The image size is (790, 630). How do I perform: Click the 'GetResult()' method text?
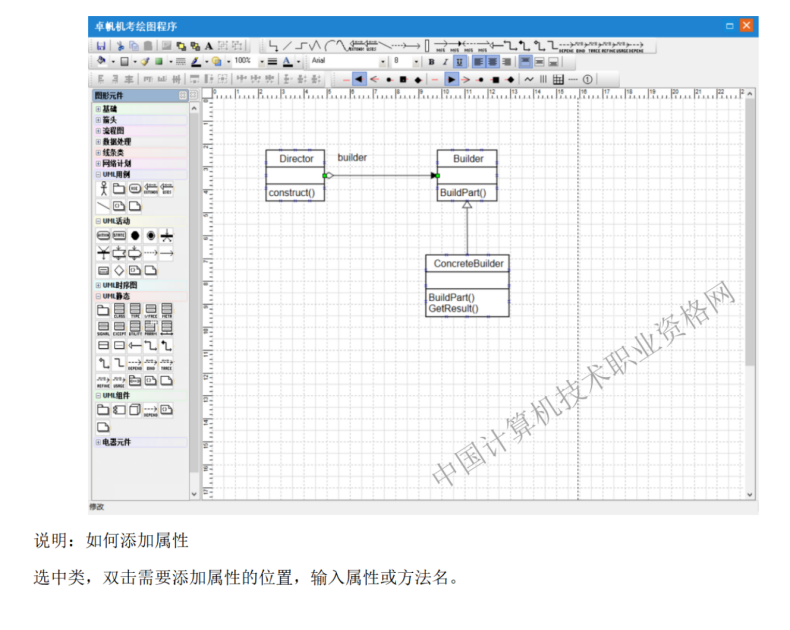[x=453, y=308]
